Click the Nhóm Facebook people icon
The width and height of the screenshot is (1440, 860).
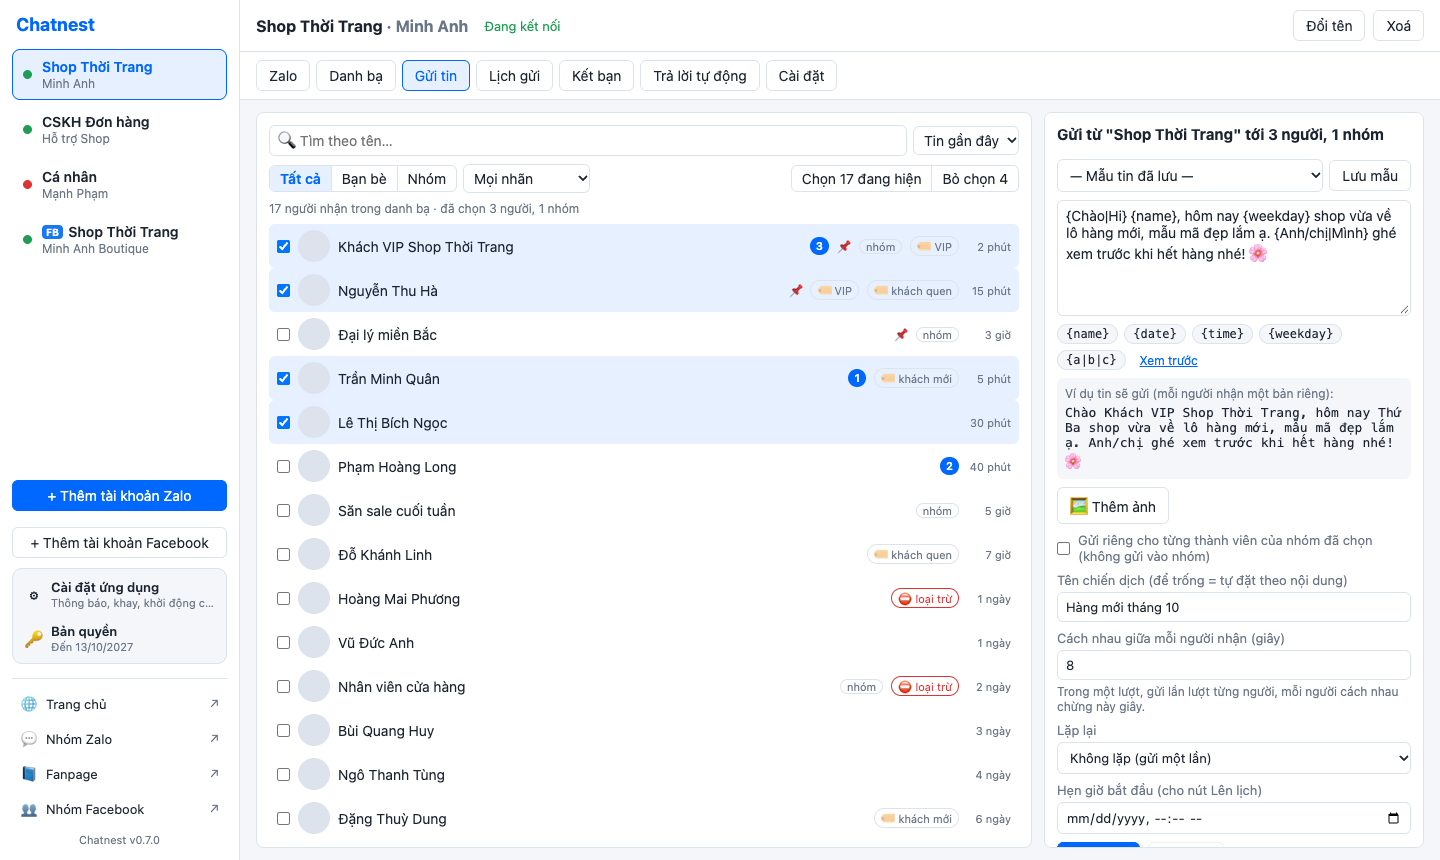click(29, 809)
